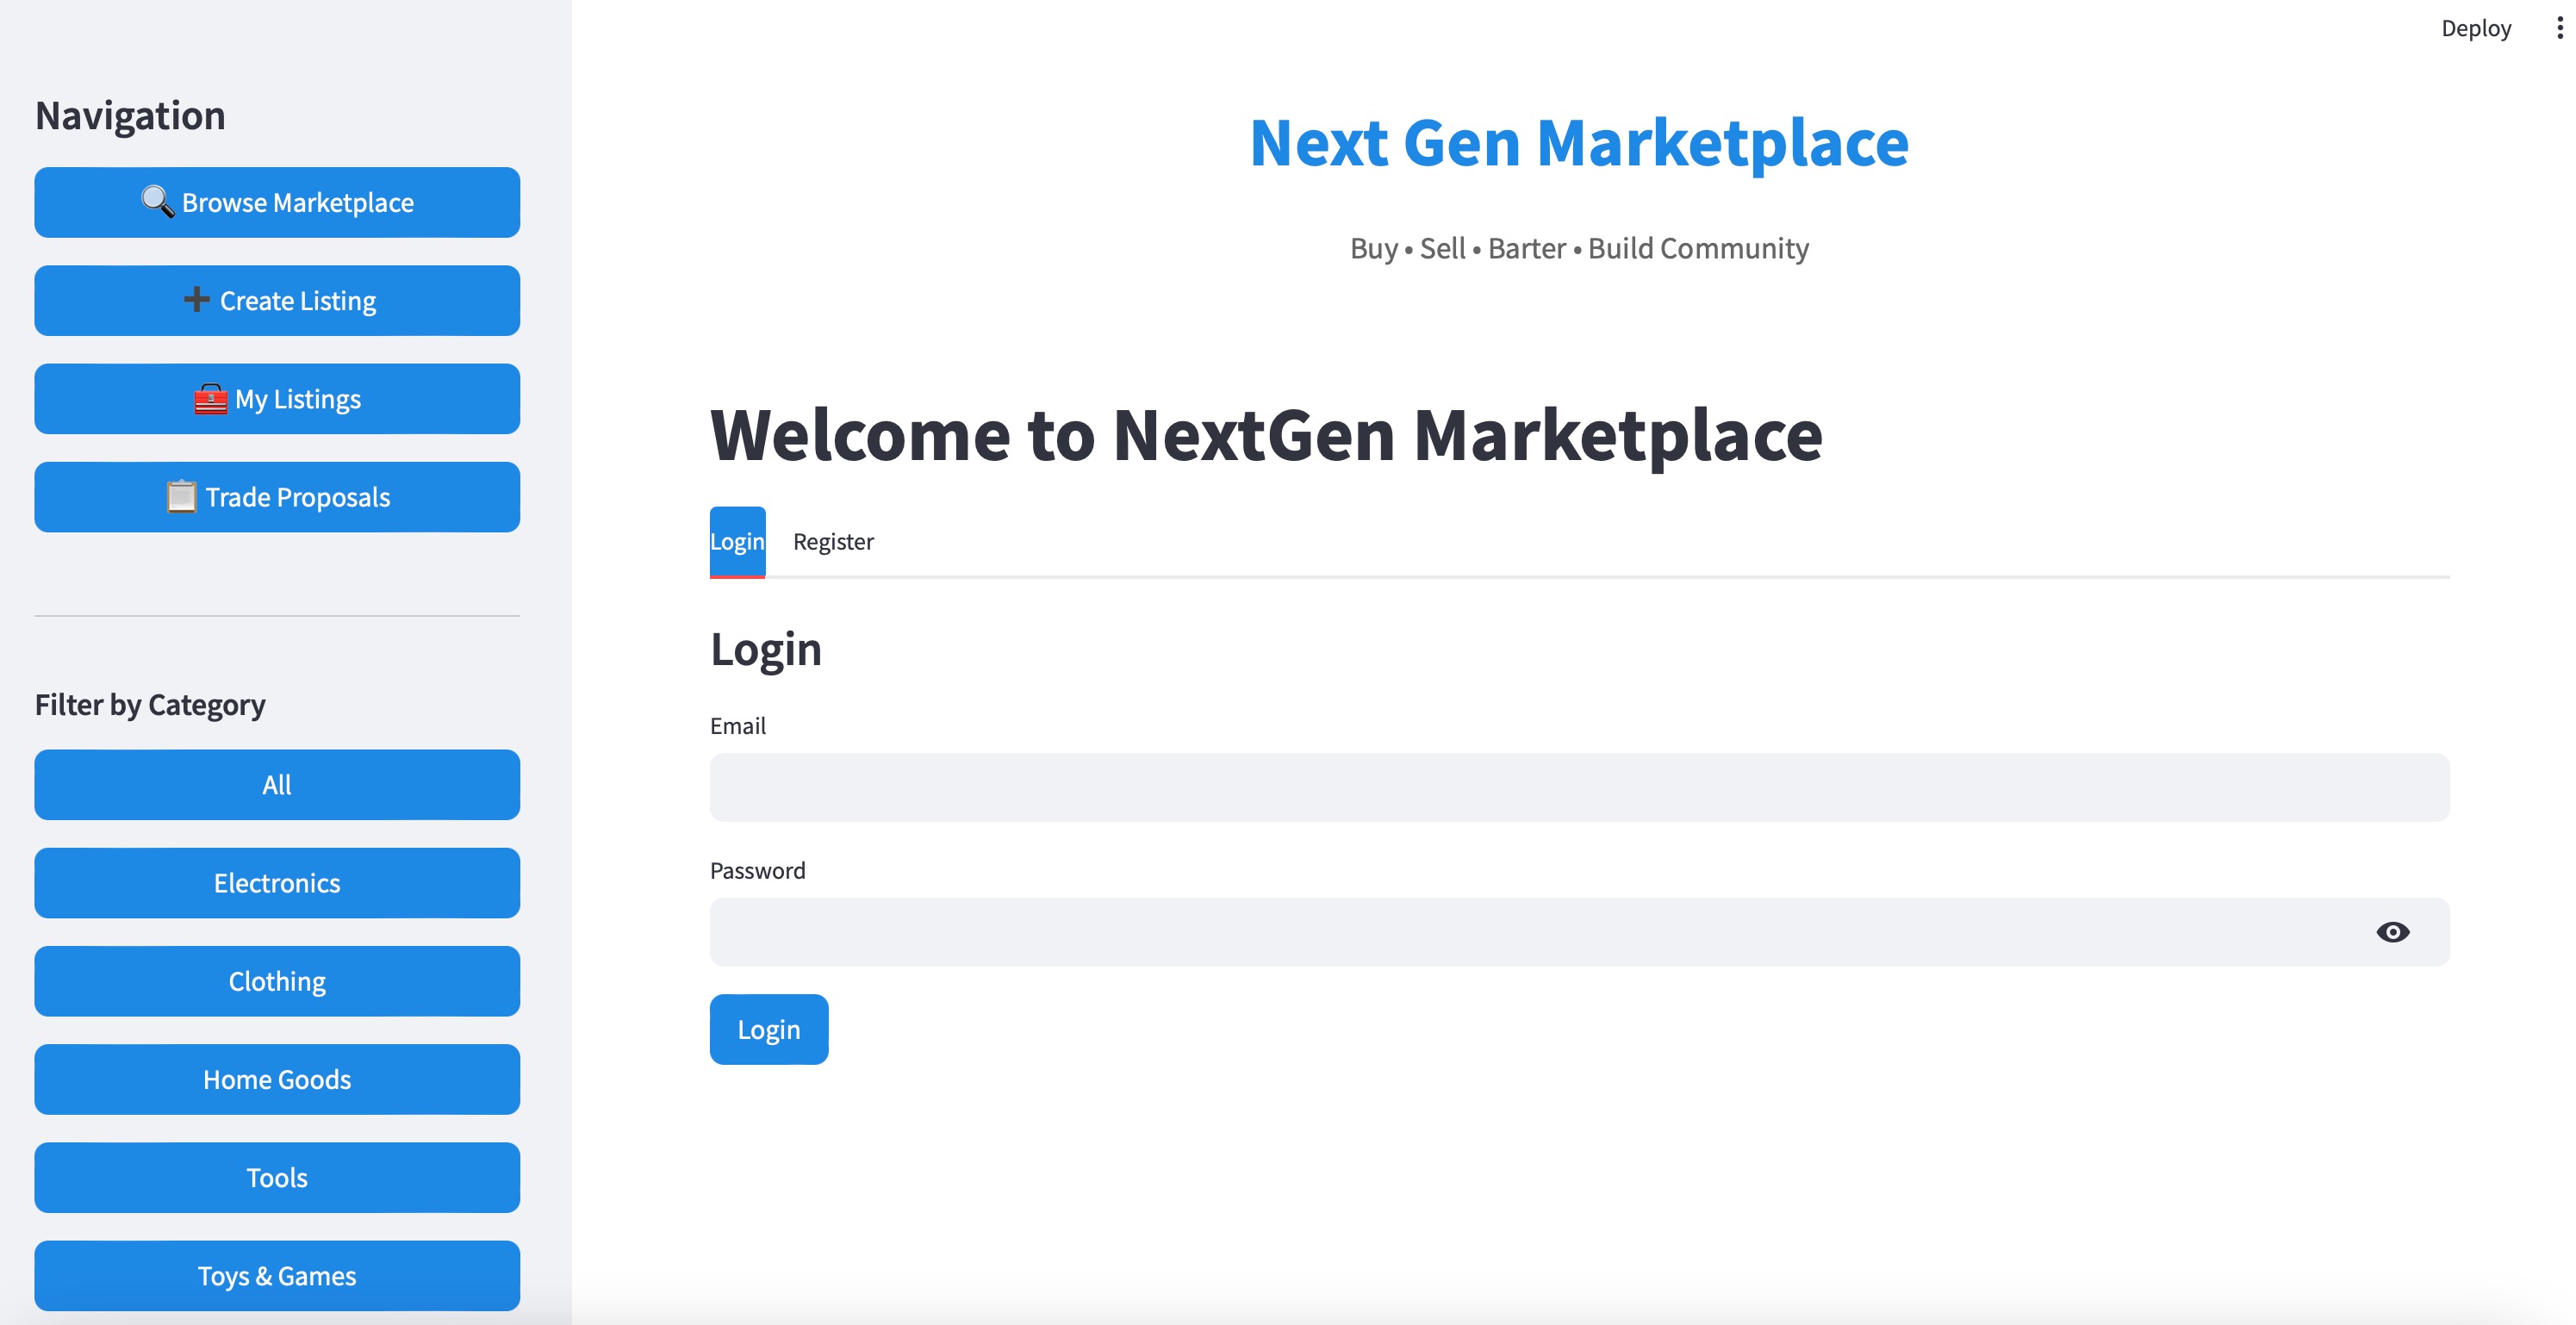Viewport: 2576px width, 1325px height.
Task: Focus the Email input field
Action: (x=1578, y=787)
